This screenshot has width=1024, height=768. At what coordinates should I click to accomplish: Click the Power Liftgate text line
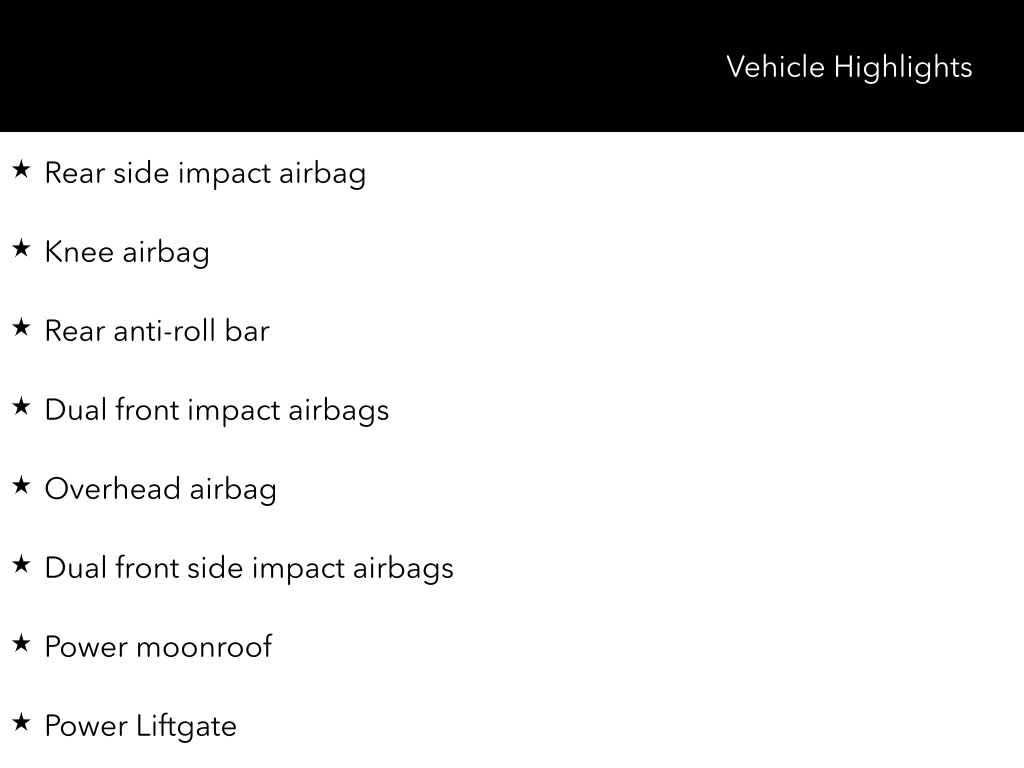[140, 726]
